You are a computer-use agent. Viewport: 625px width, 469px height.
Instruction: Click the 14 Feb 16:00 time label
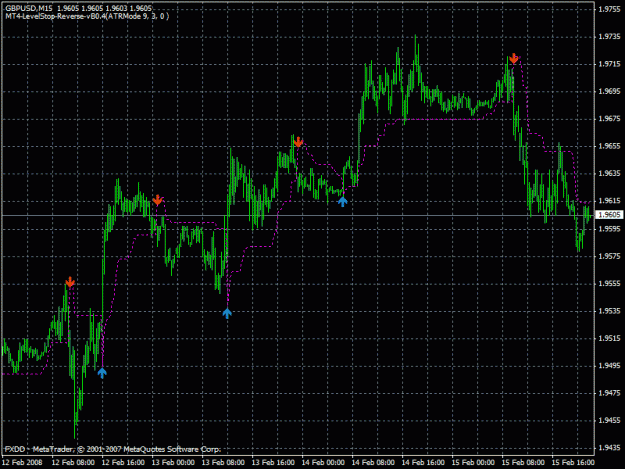click(x=423, y=463)
